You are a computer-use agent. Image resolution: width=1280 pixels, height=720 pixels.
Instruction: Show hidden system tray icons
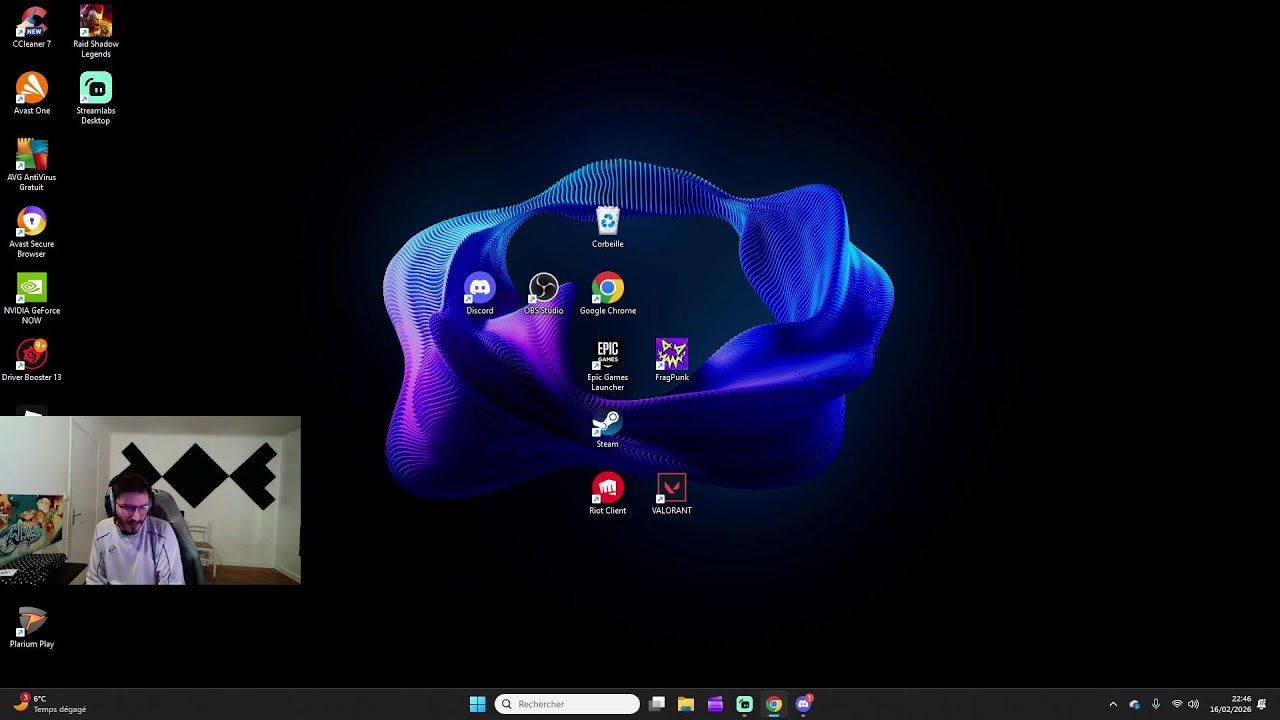1113,704
